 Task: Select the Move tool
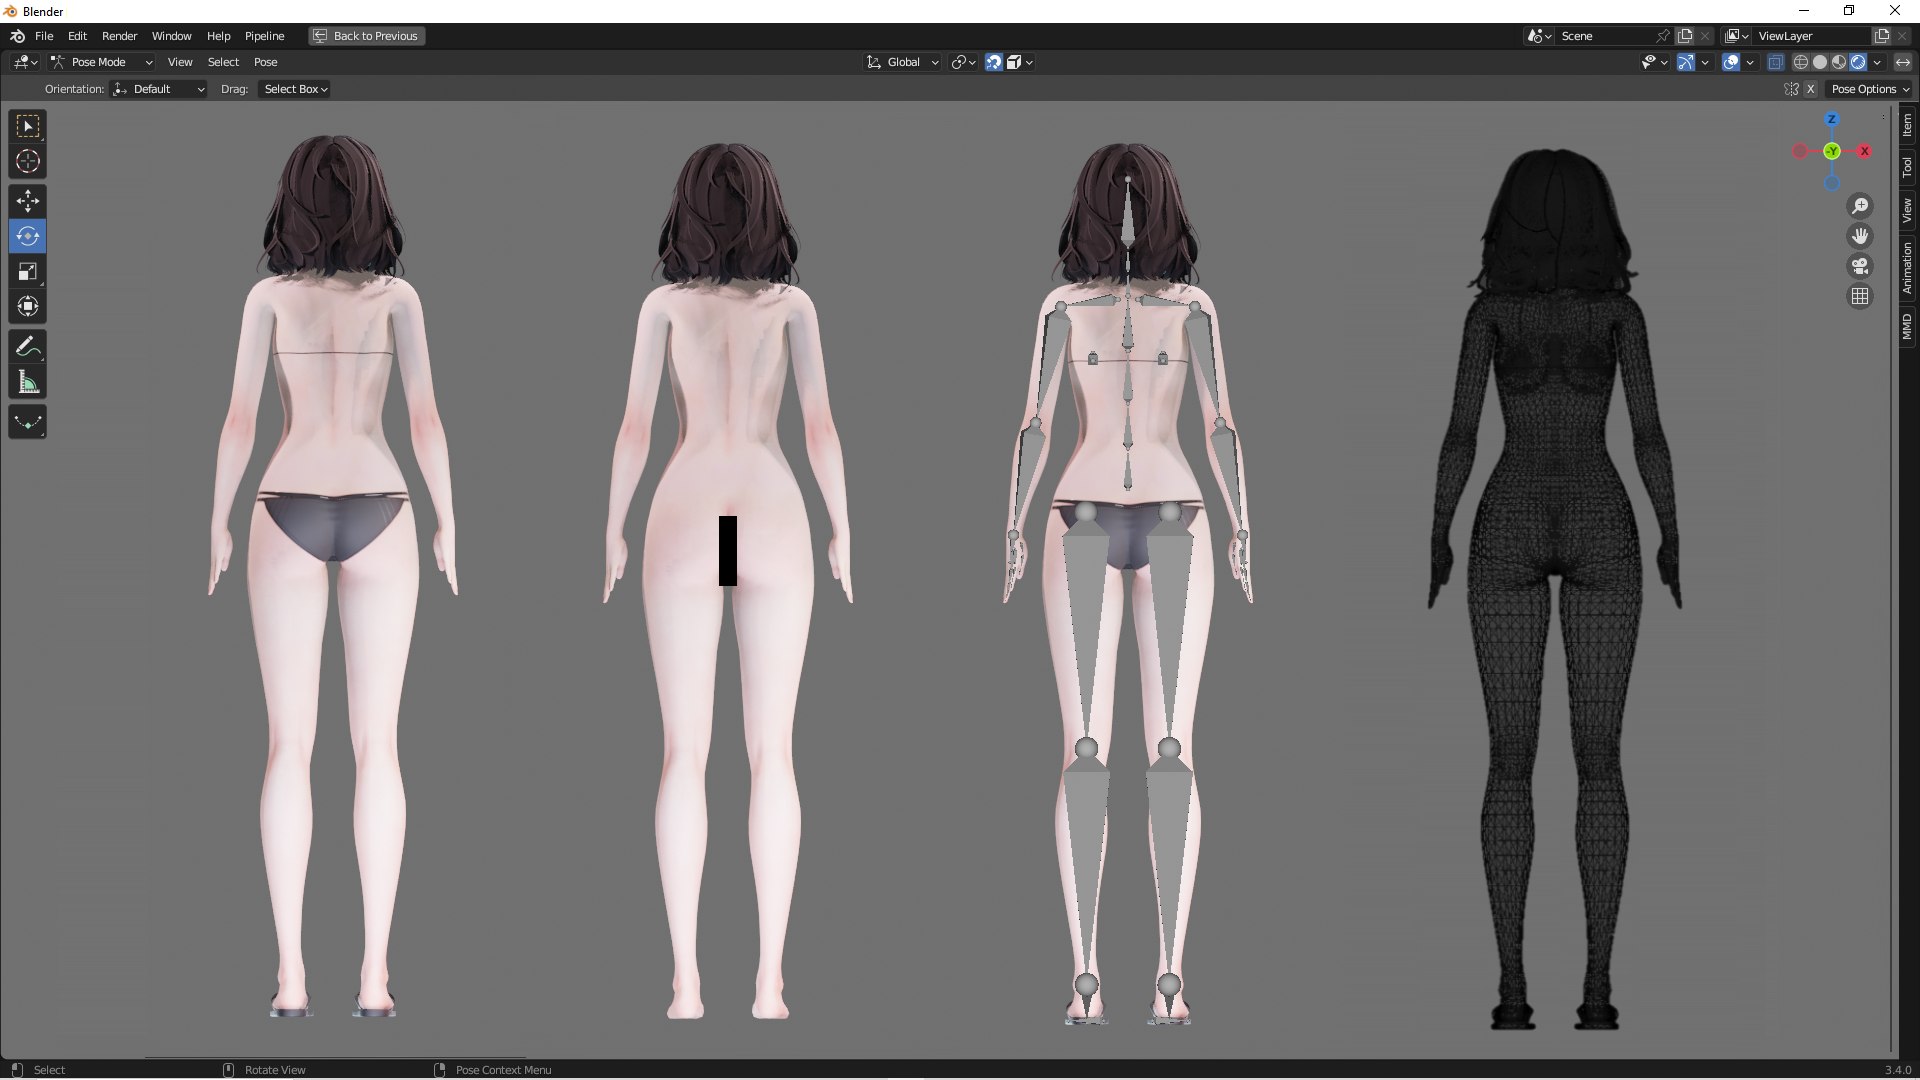click(x=27, y=201)
